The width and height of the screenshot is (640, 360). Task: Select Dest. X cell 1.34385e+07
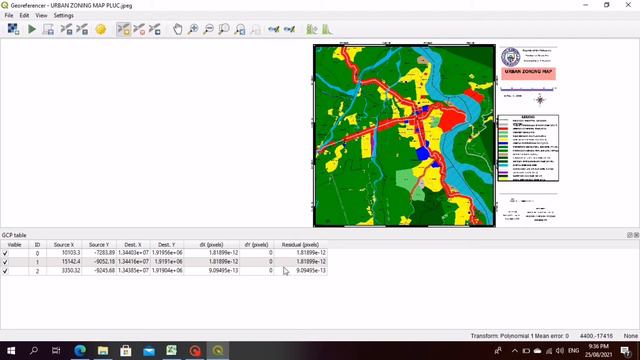pyautogui.click(x=133, y=271)
